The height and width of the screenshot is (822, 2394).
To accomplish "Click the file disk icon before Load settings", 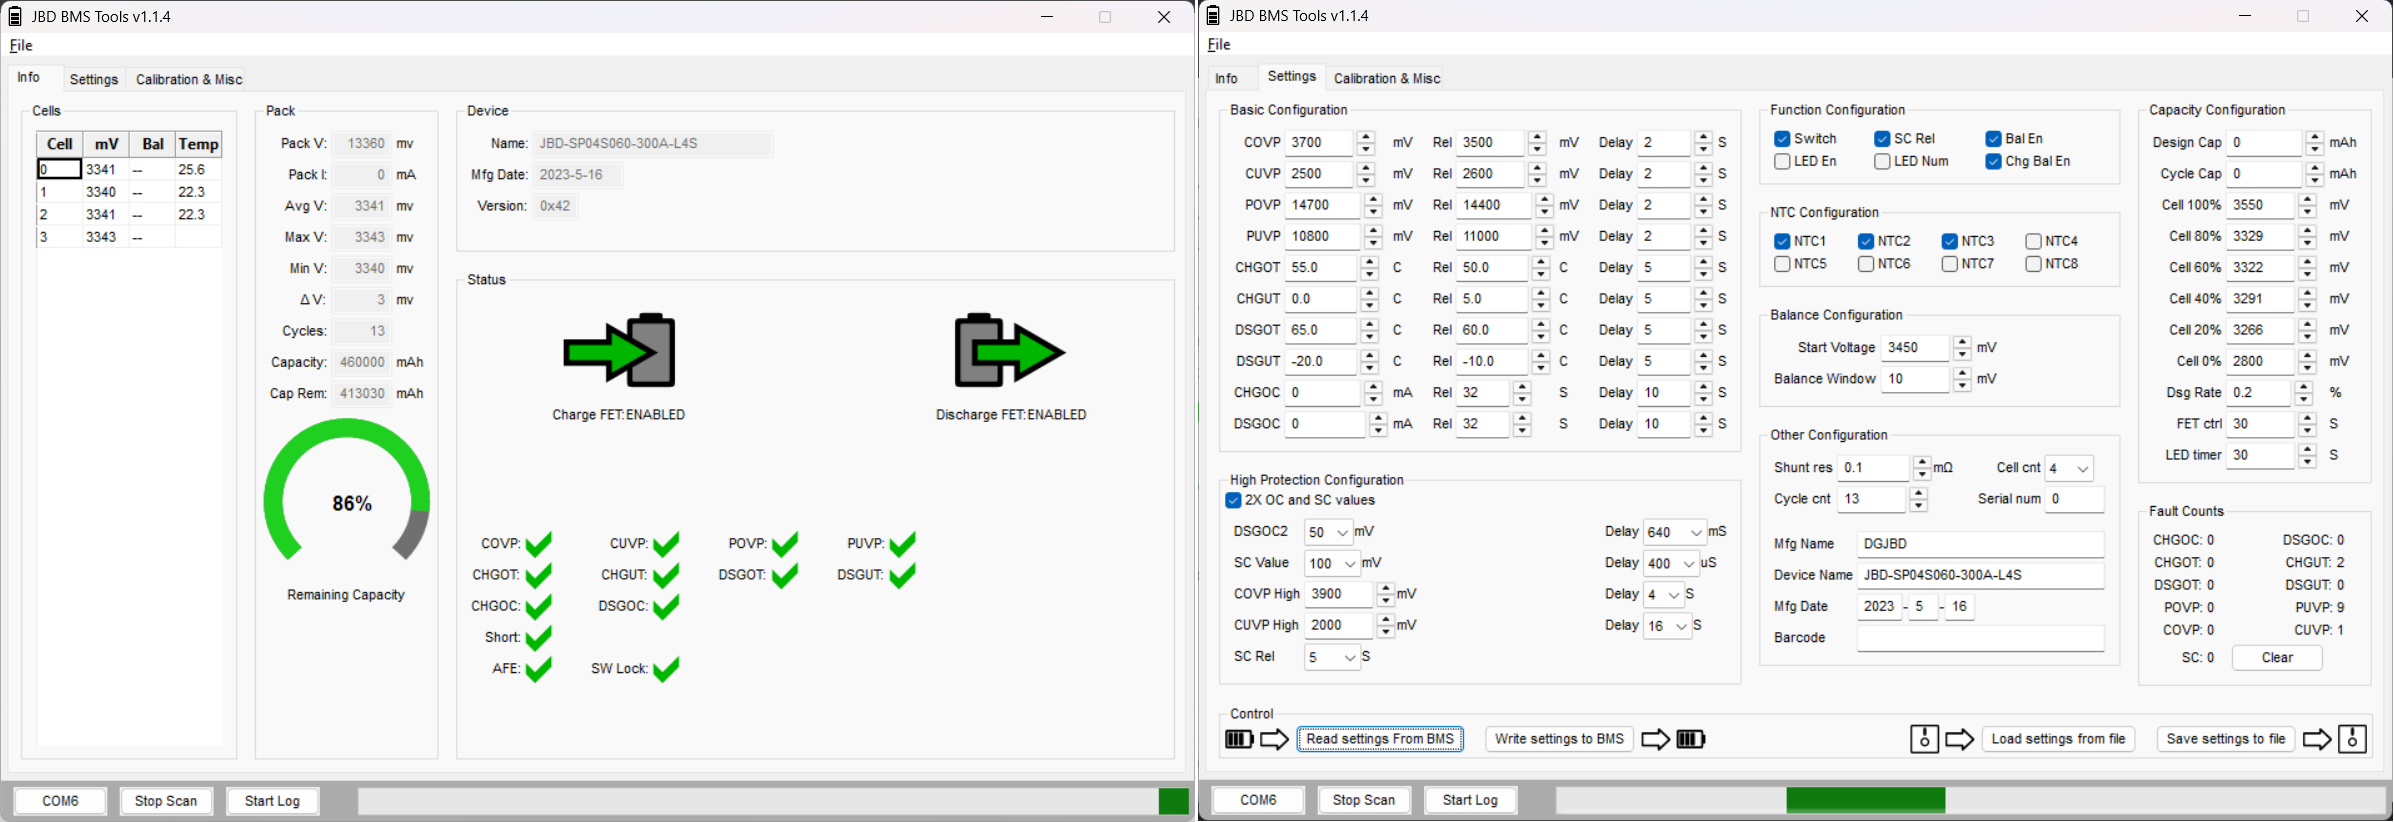I will point(1924,739).
